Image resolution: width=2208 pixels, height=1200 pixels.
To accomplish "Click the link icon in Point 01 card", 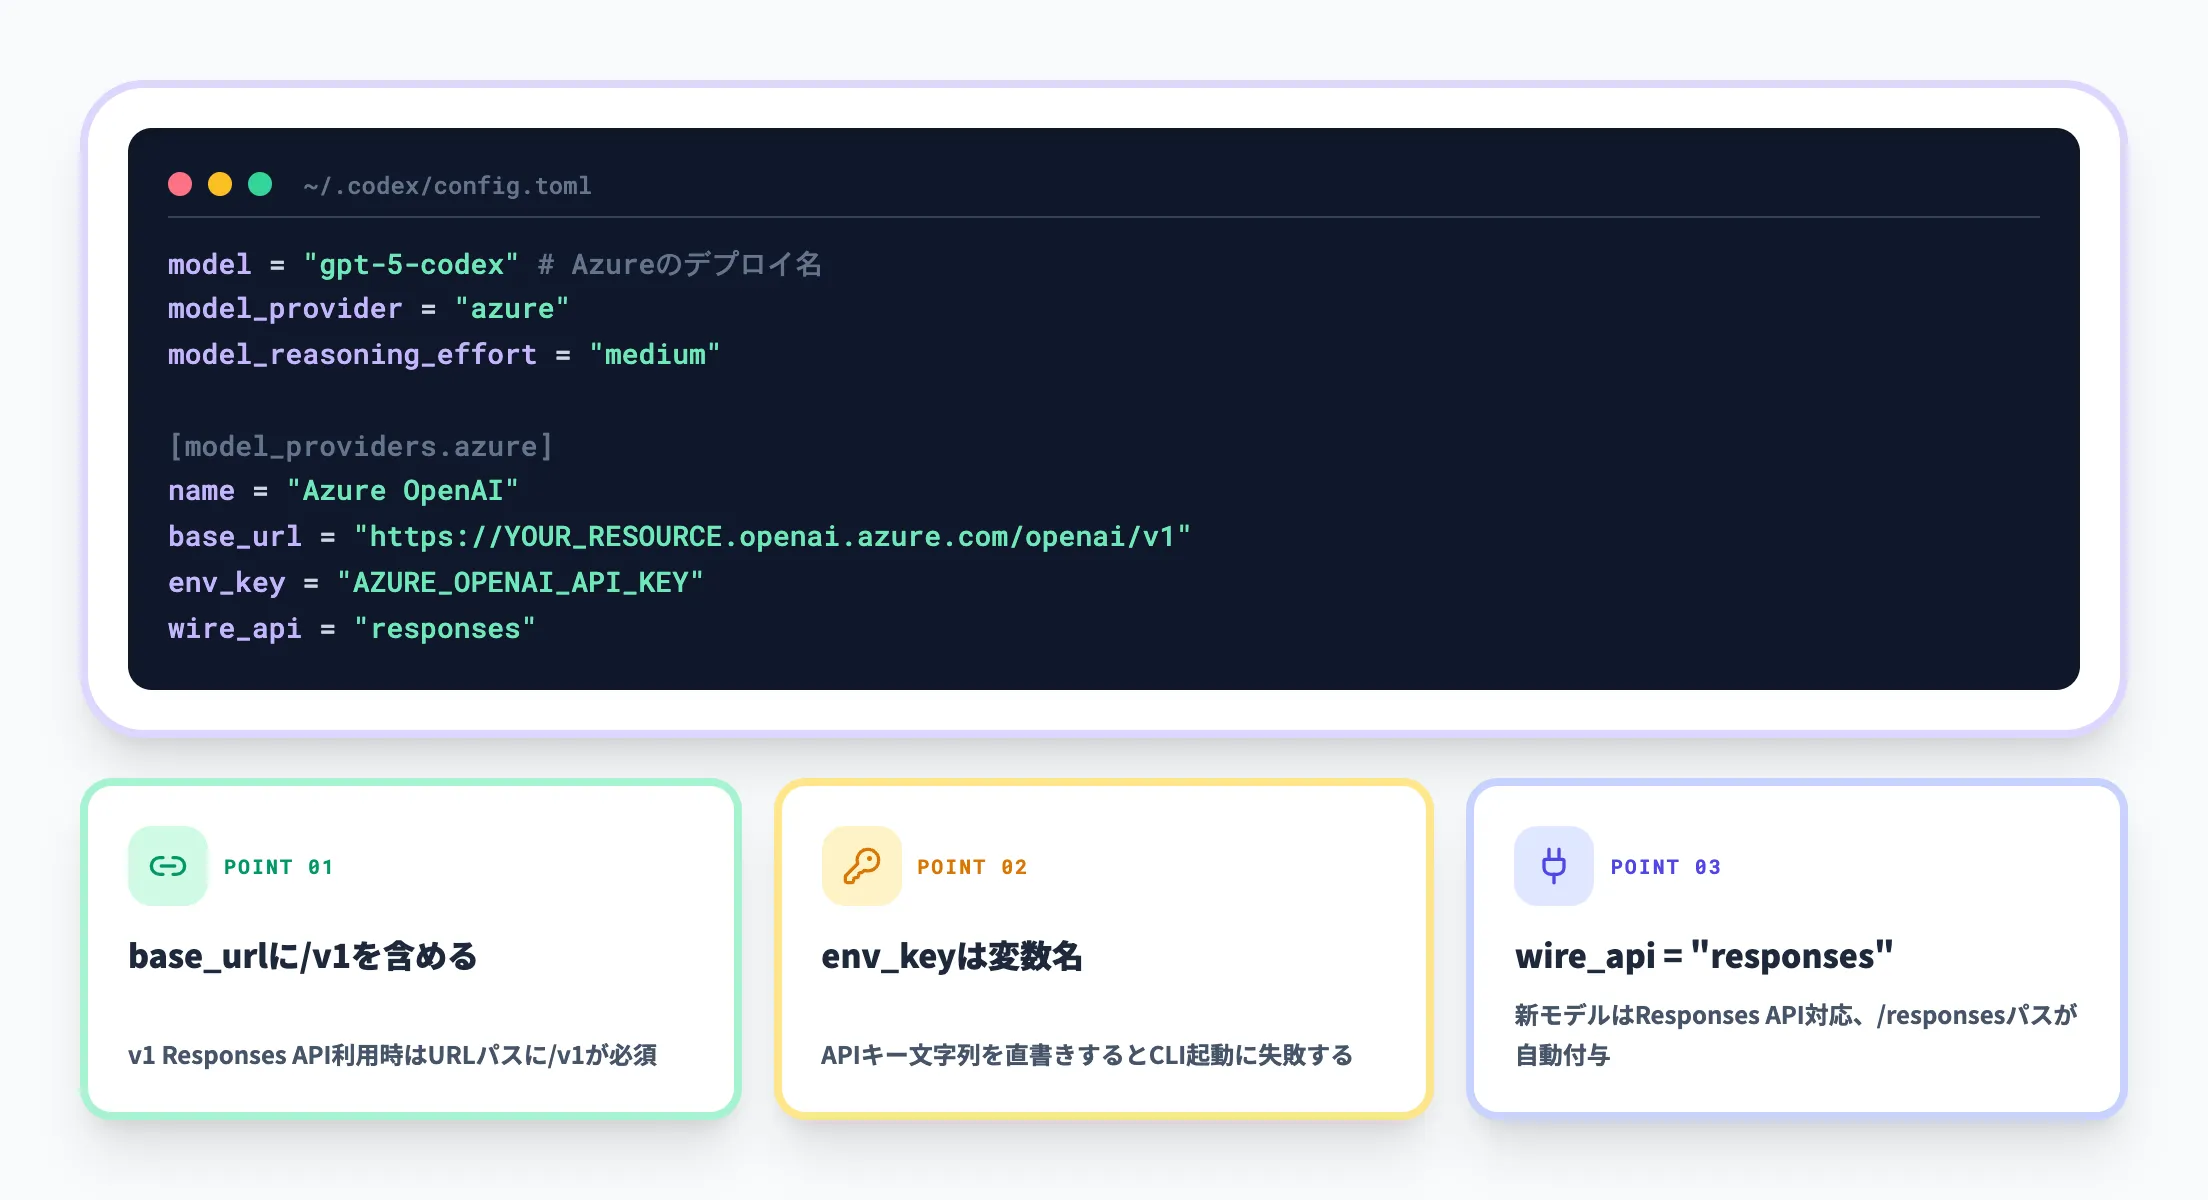I will click(168, 866).
